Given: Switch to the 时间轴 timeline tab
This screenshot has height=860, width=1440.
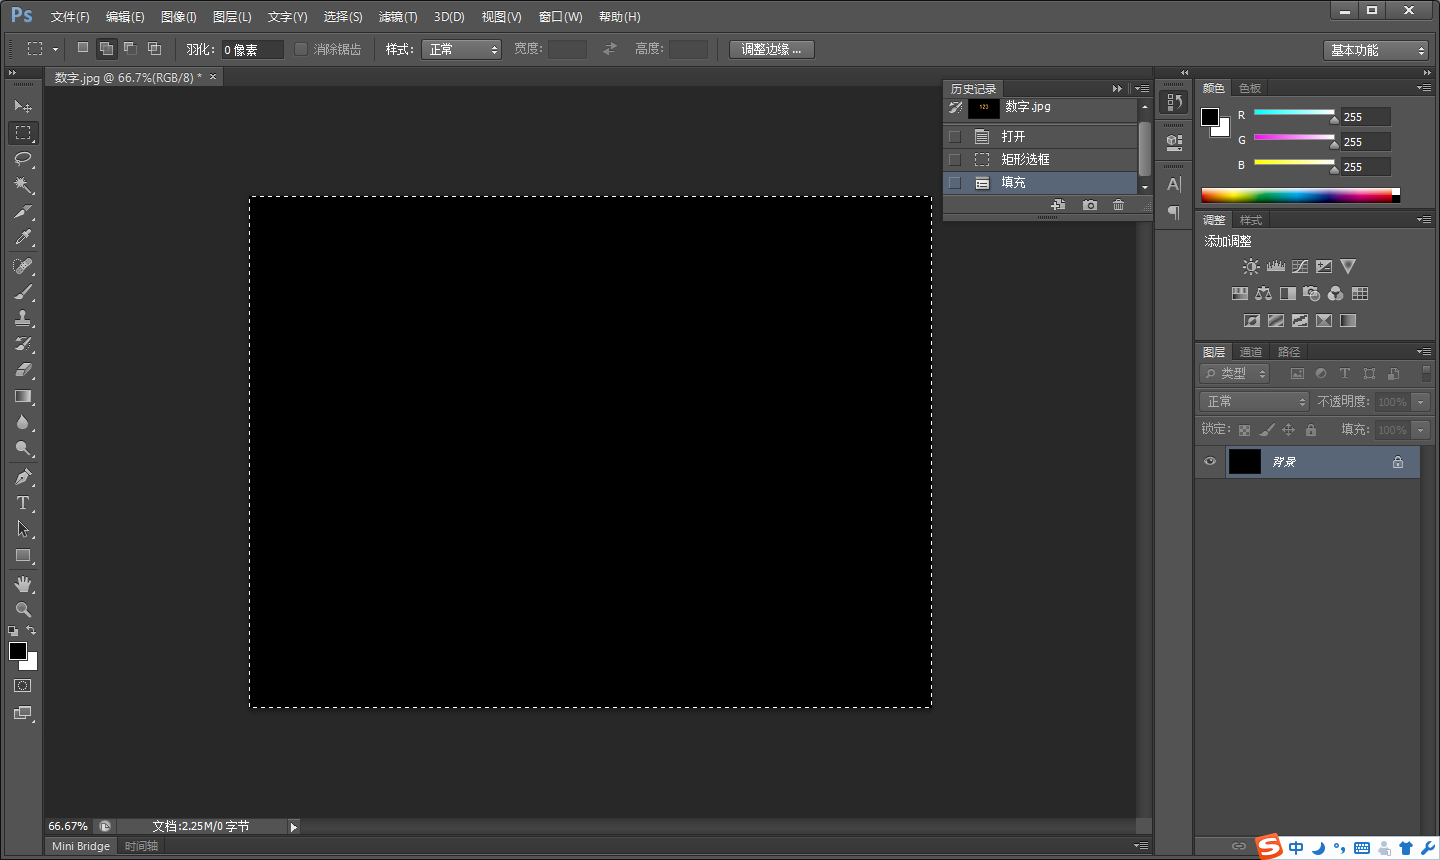Looking at the screenshot, I should point(141,846).
